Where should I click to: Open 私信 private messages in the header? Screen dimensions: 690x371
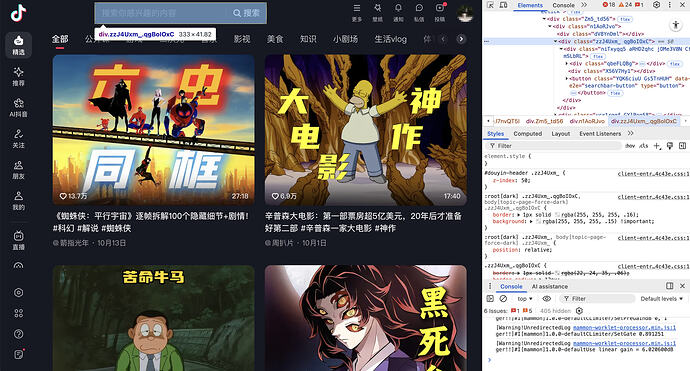419,13
